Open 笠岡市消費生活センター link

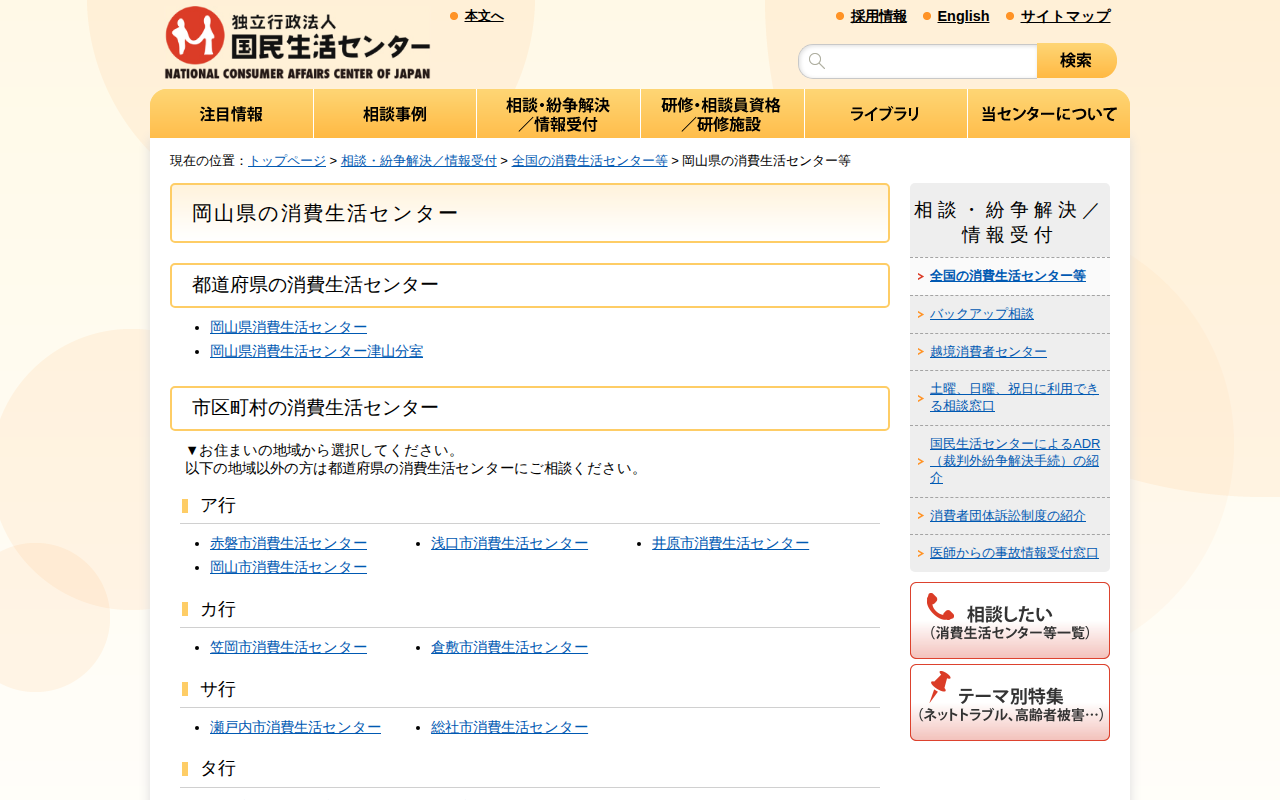288,647
